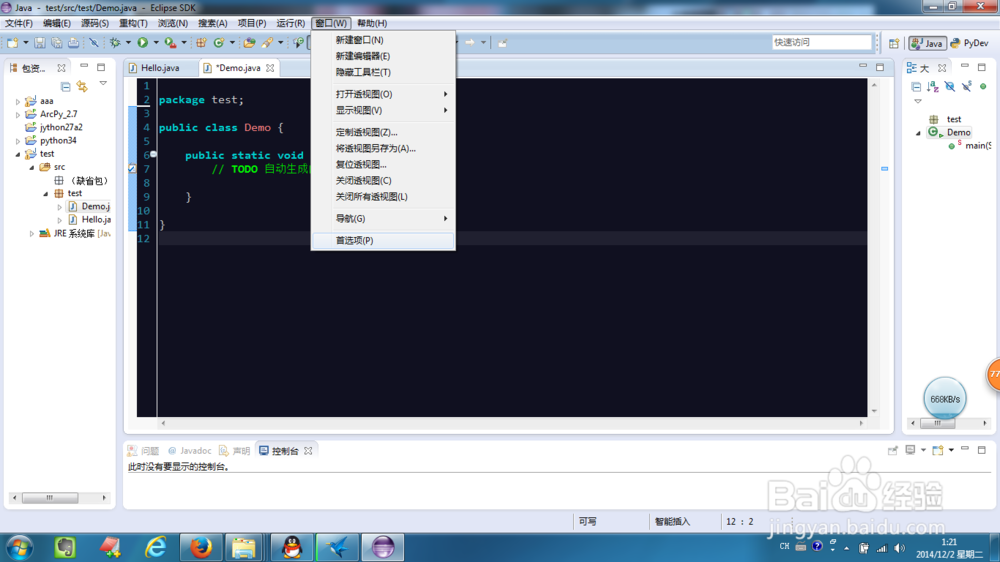Choose Preferences in Window menu

coord(383,240)
